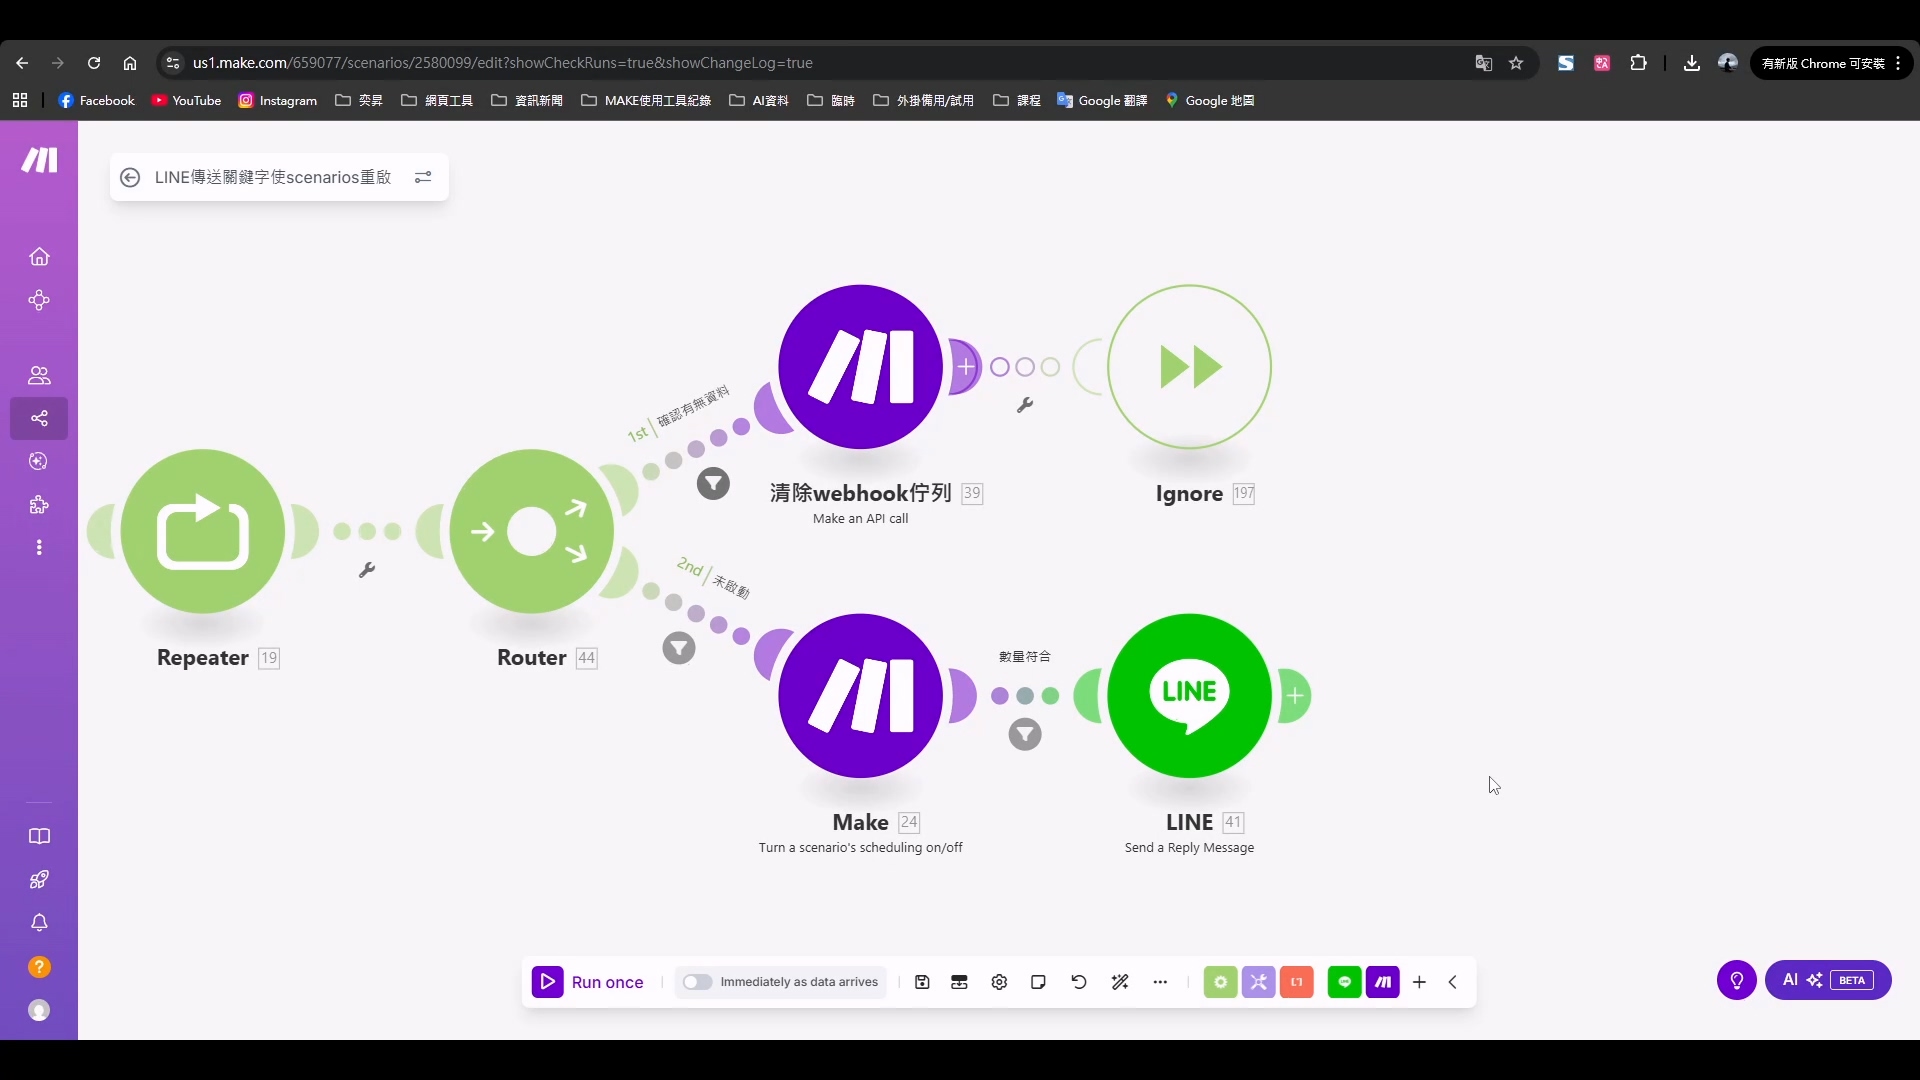
Task: Open the 網頁工具 bookmark folder
Action: click(437, 100)
